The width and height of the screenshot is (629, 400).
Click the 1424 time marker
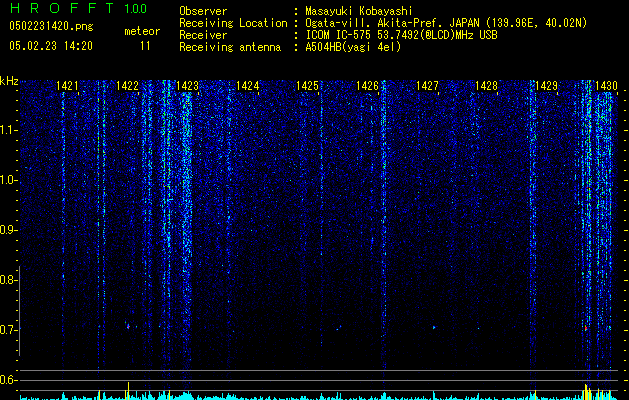coord(248,86)
